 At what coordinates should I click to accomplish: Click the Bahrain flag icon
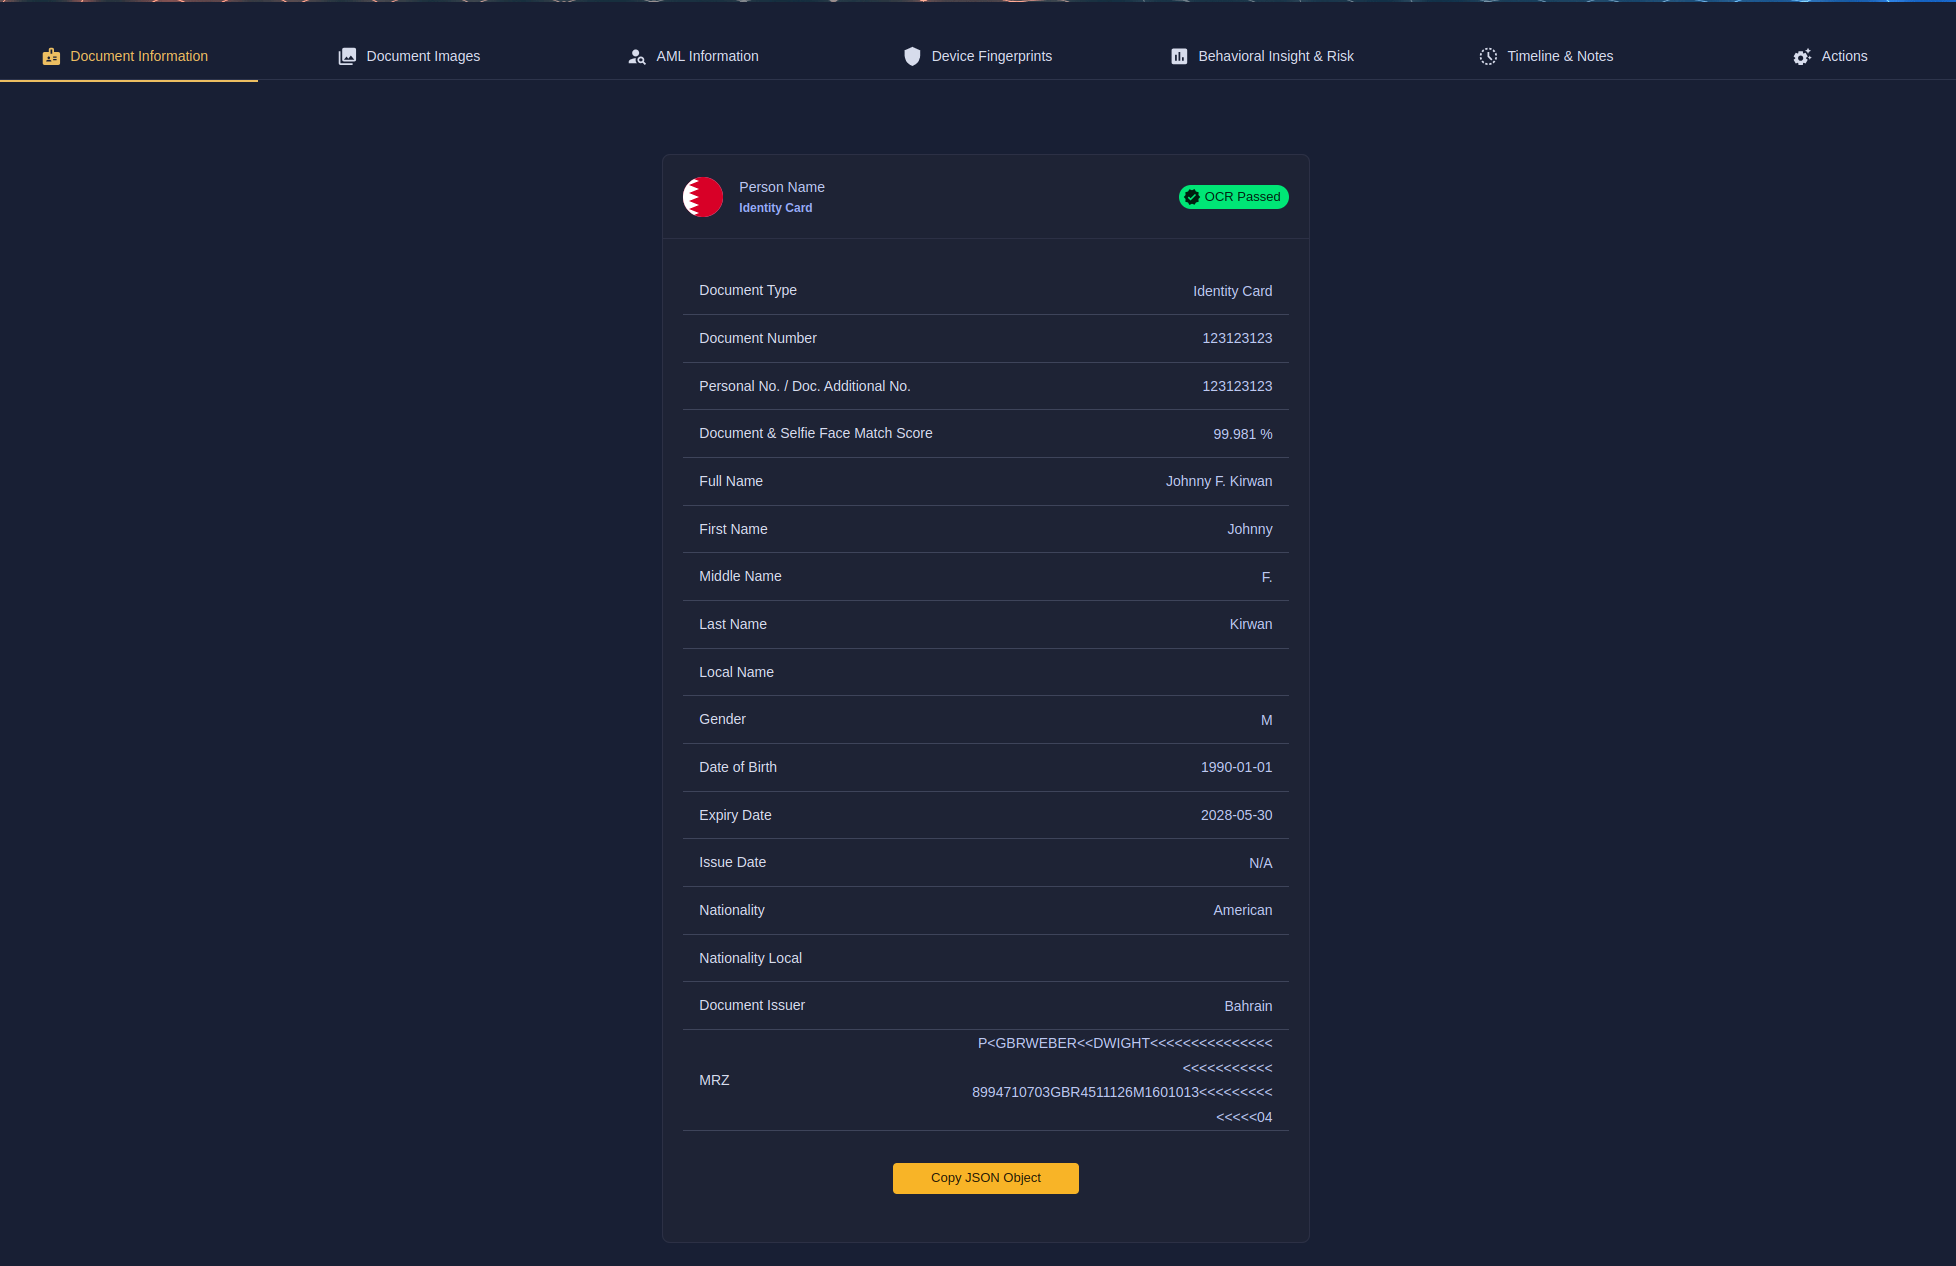(703, 197)
